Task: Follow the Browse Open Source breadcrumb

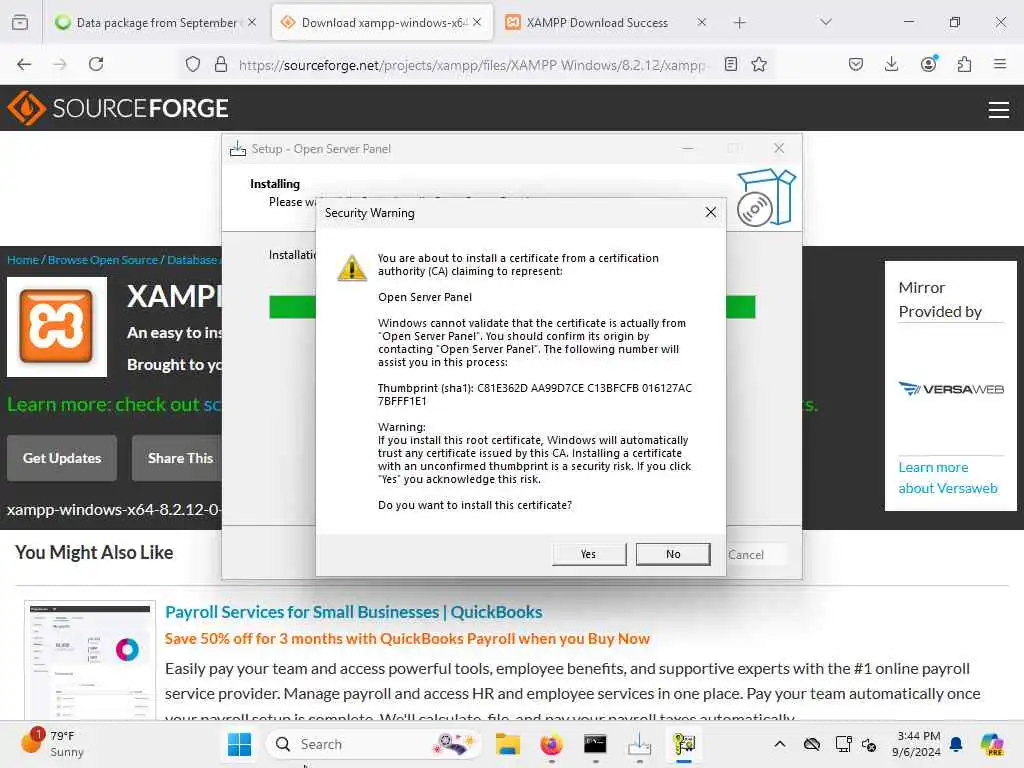Action: [103, 260]
